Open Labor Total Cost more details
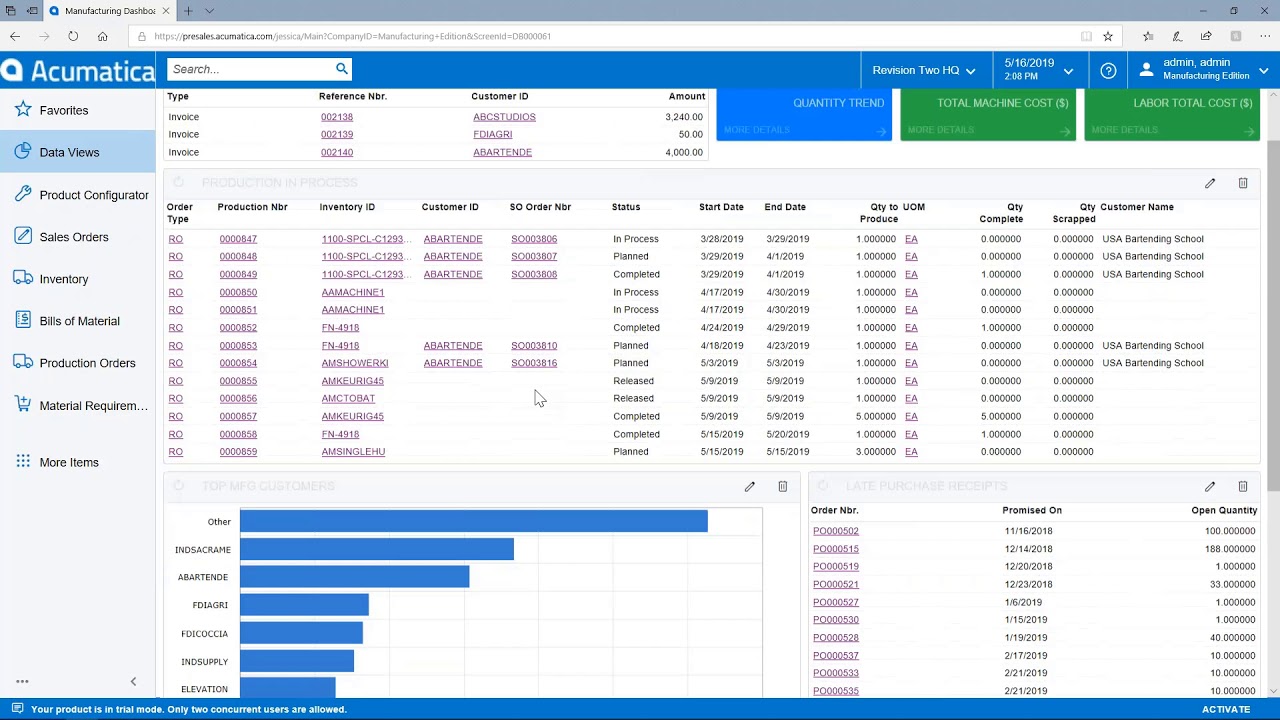This screenshot has width=1280, height=720. (1172, 130)
